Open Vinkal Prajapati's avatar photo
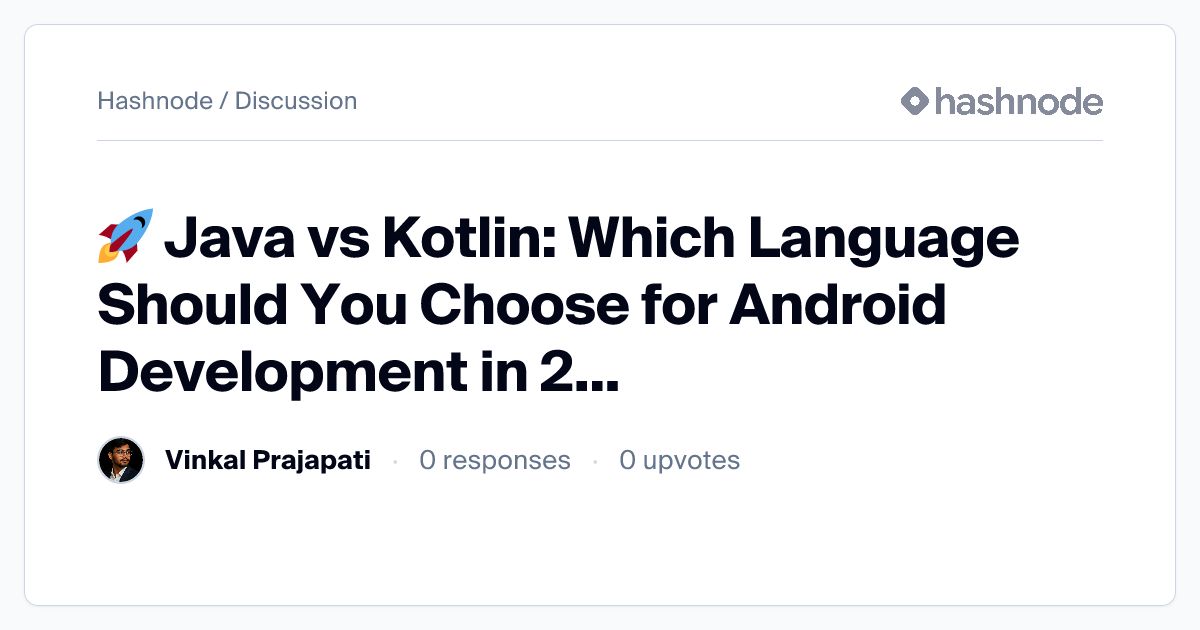 coord(121,460)
